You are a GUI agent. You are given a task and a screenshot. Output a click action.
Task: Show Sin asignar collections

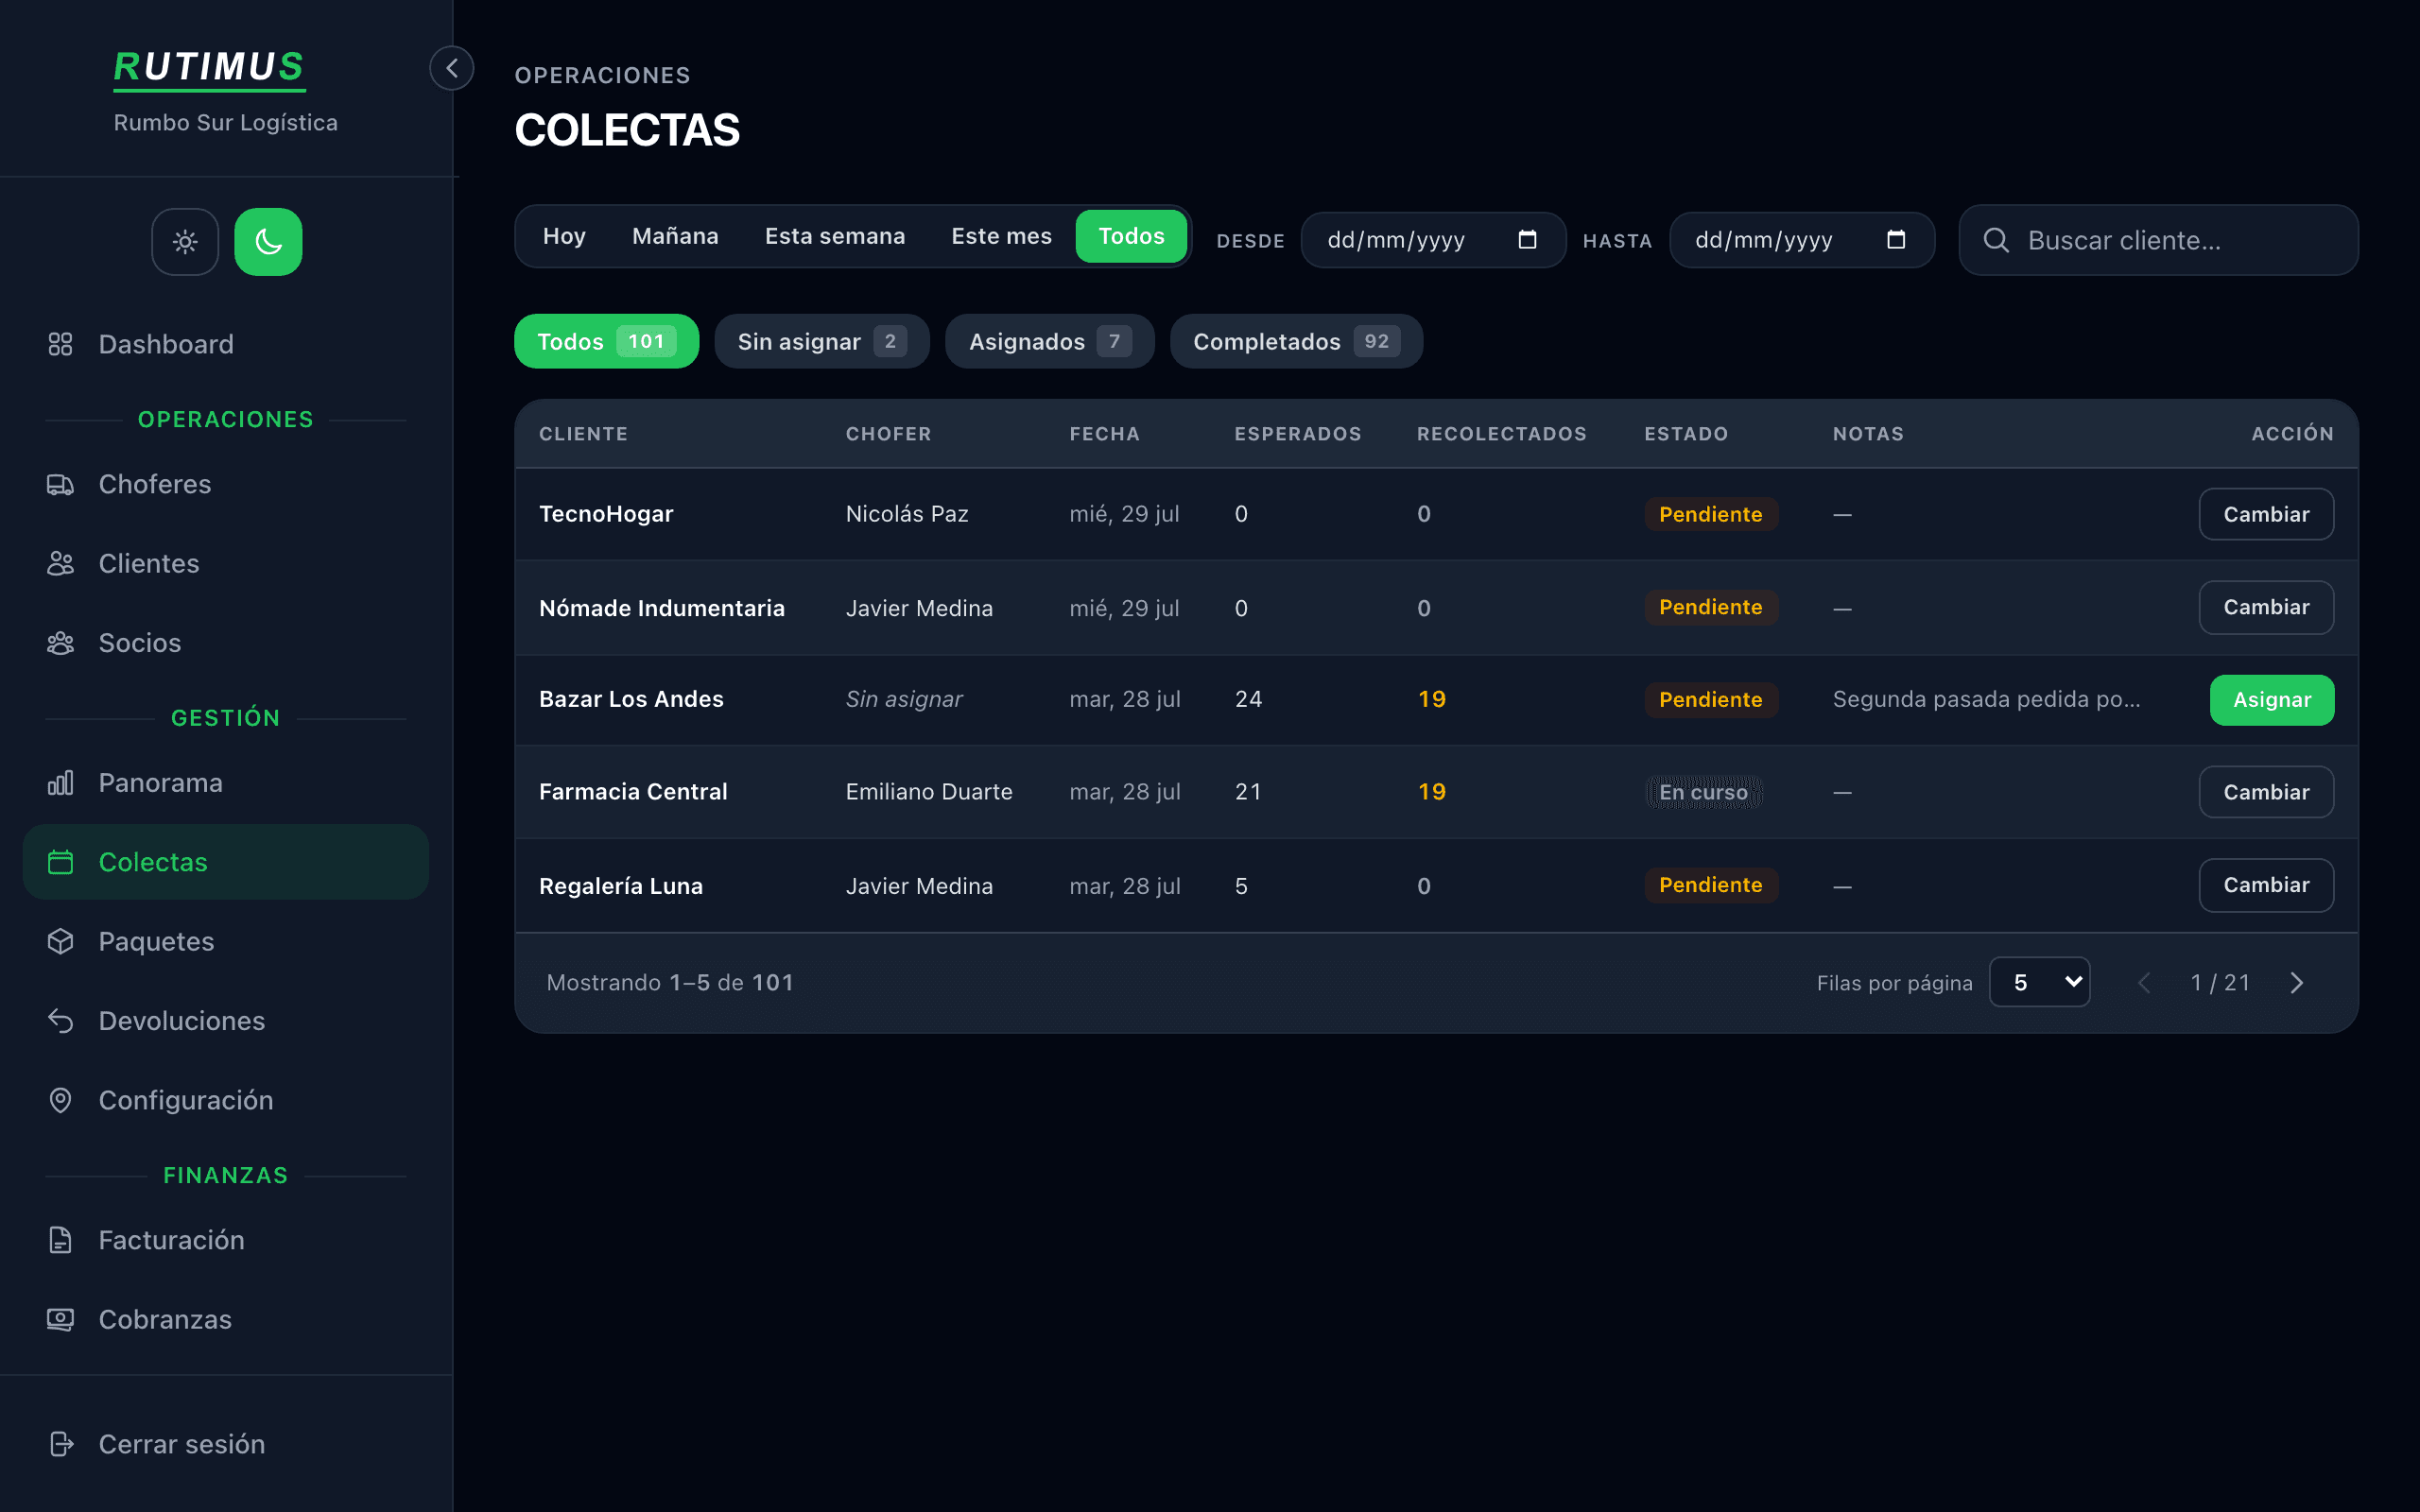822,341
